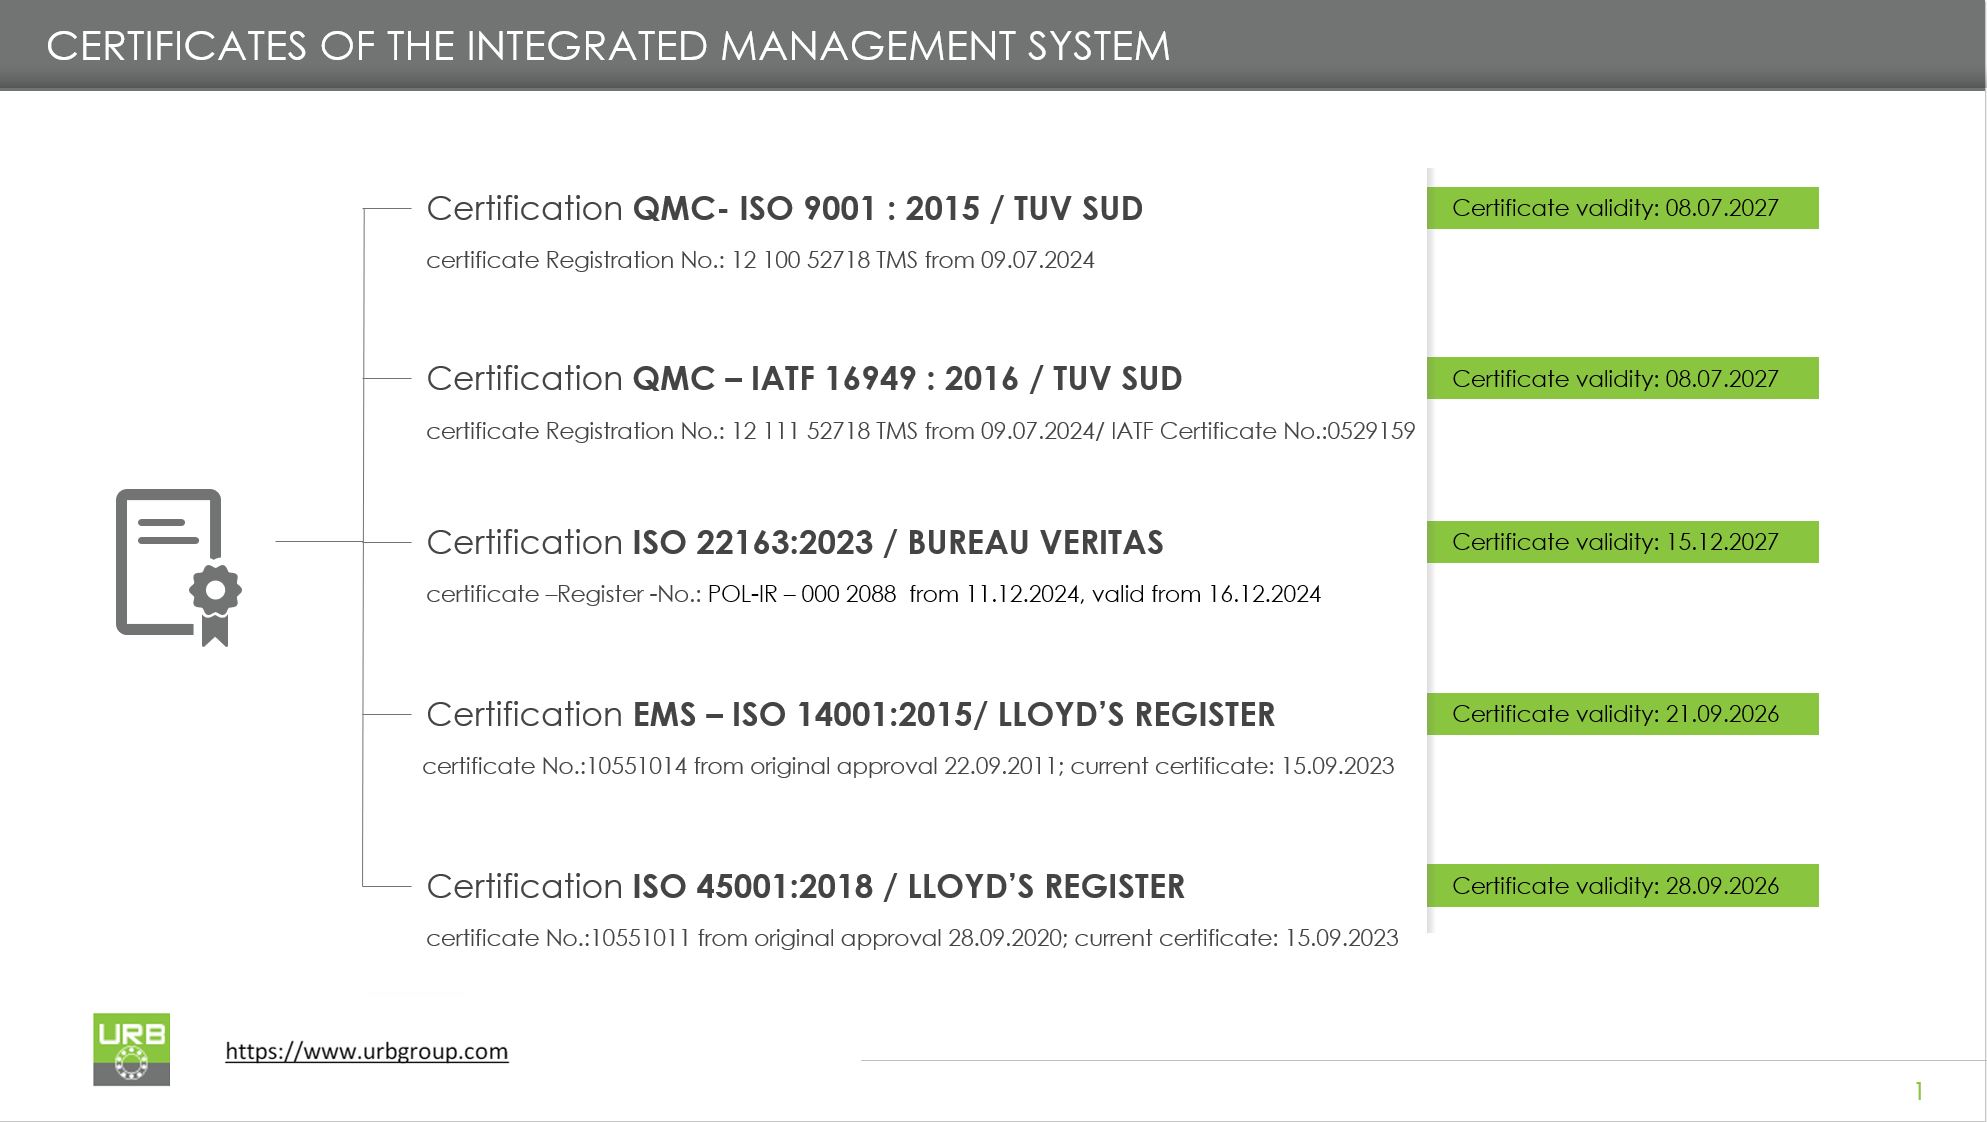Click registration No. 12 100 52718 TMS line

pos(760,260)
